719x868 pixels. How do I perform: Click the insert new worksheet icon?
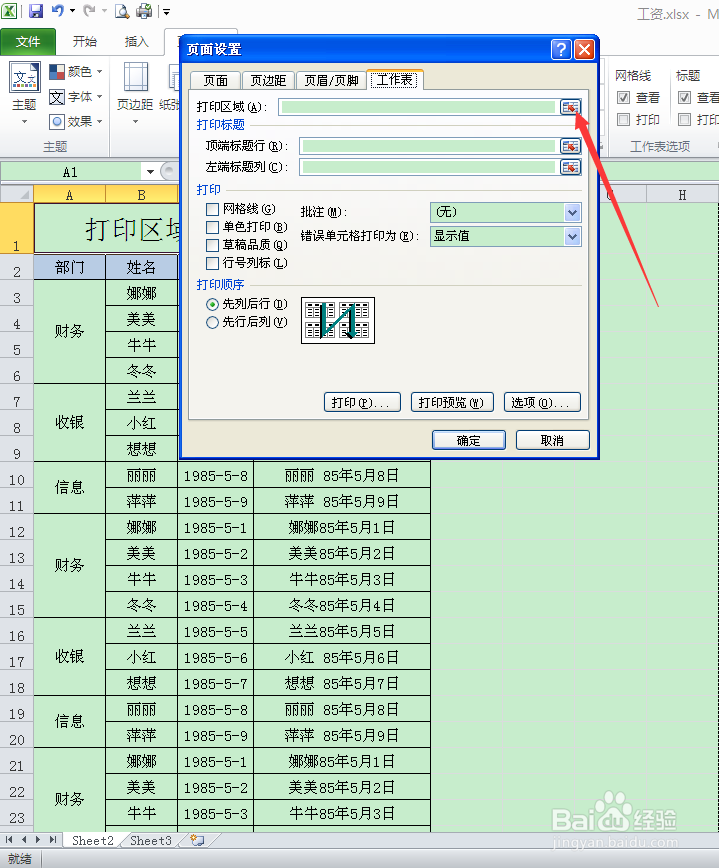197,840
